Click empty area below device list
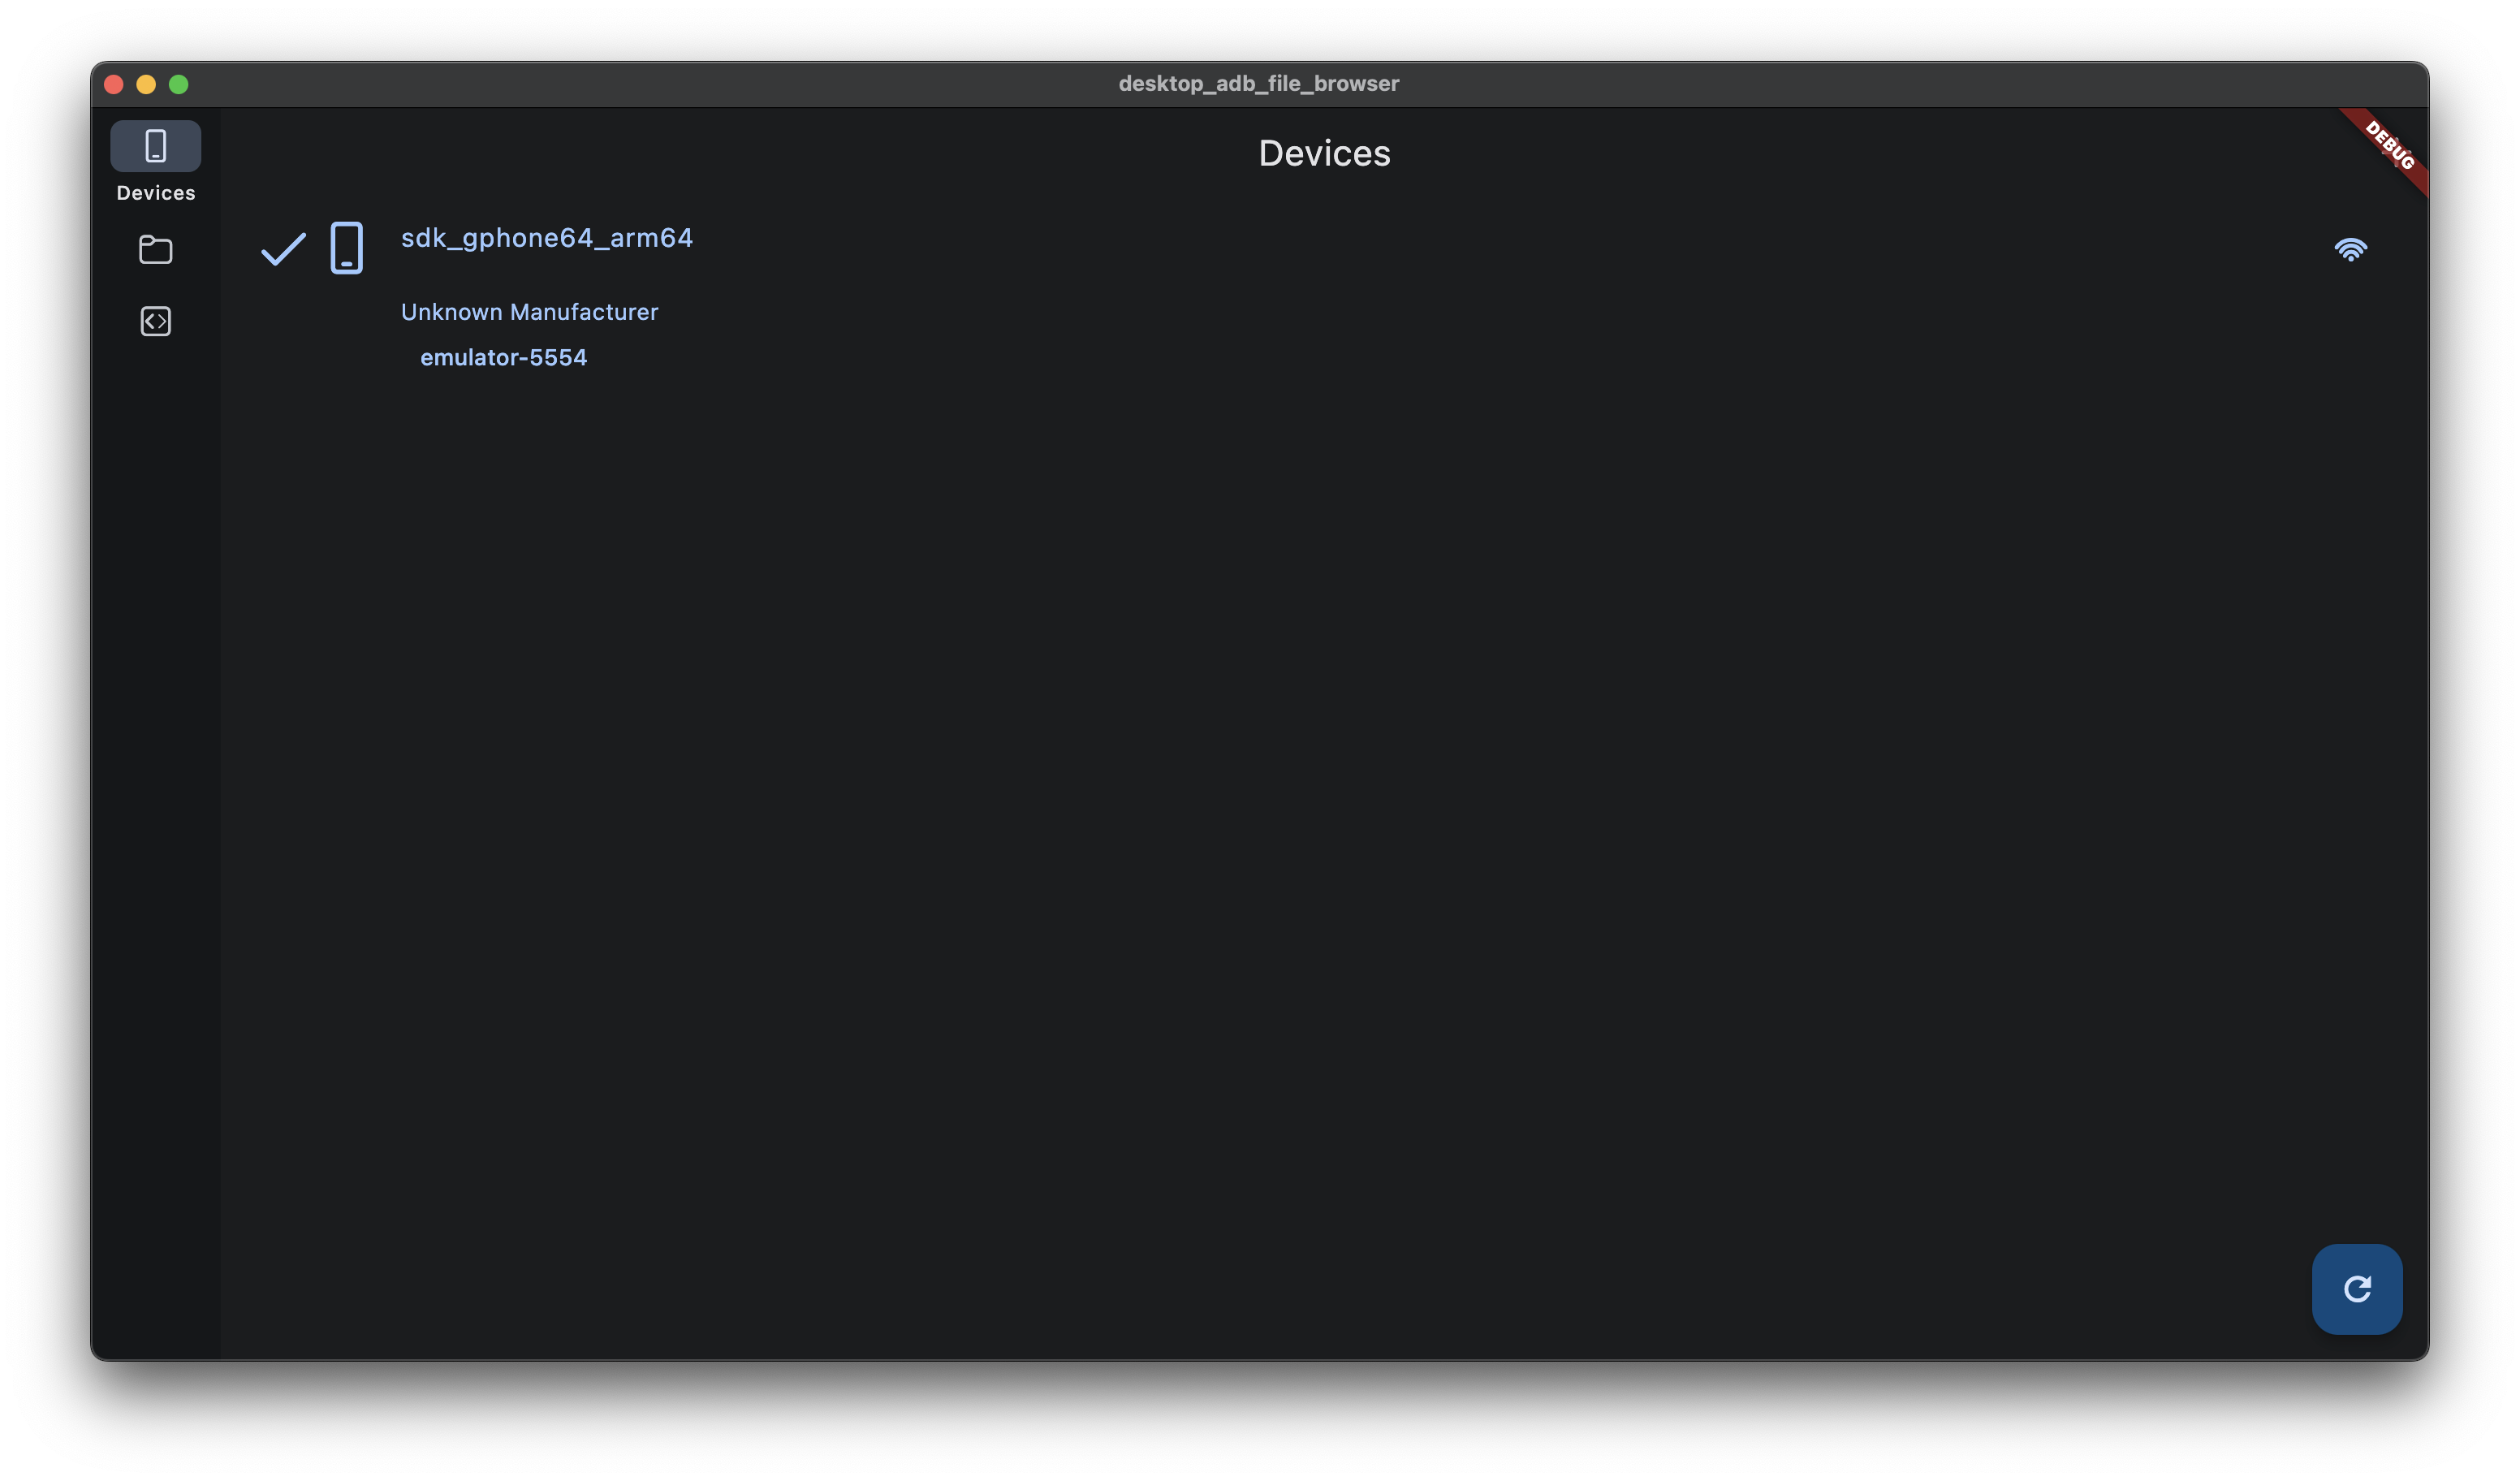Viewport: 2520px width, 1481px height. click(1300, 800)
